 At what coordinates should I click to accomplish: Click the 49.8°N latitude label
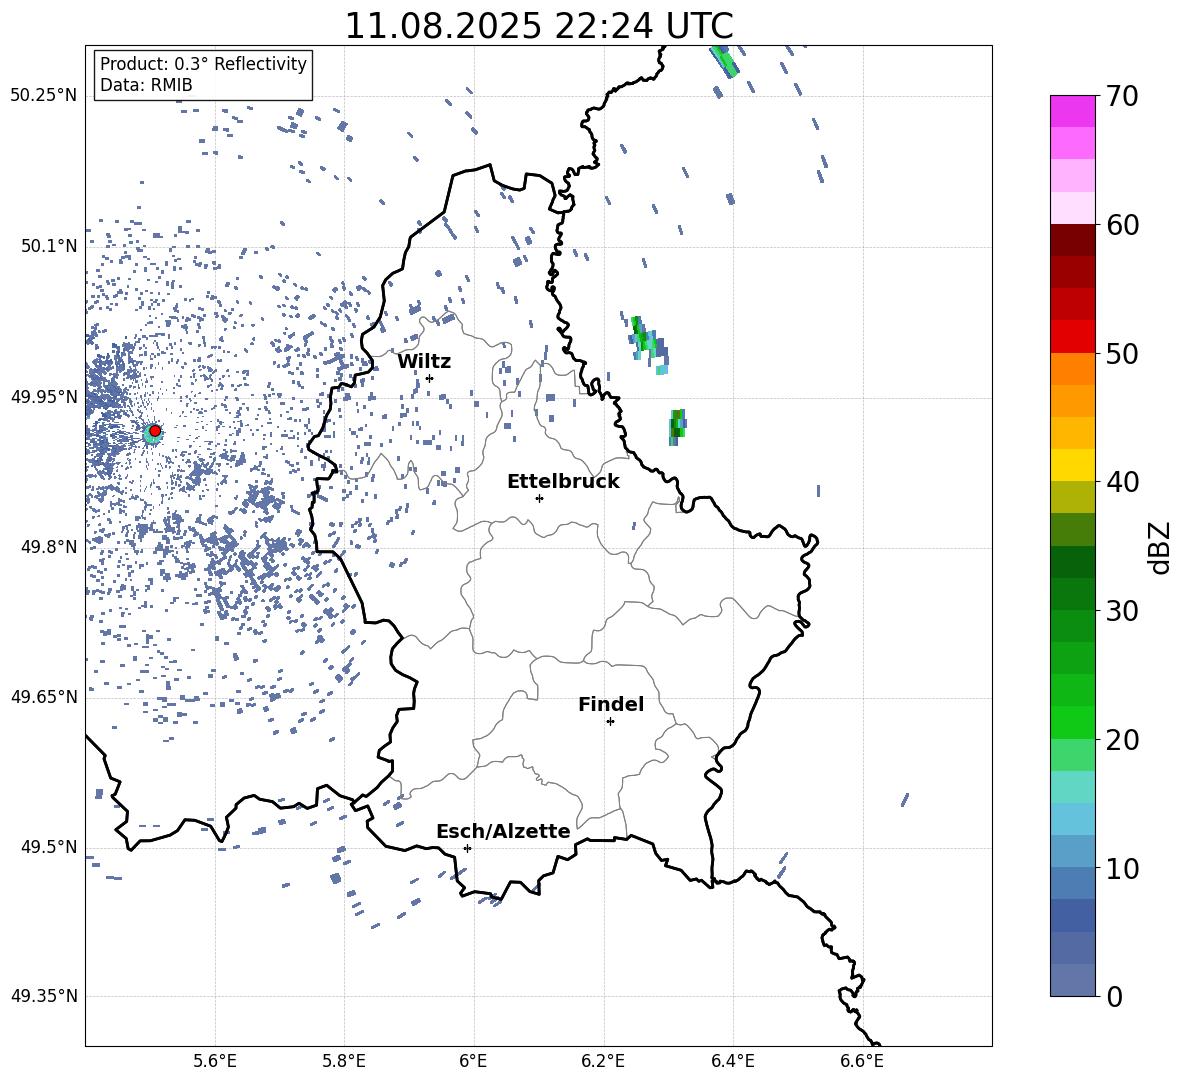pyautogui.click(x=48, y=547)
